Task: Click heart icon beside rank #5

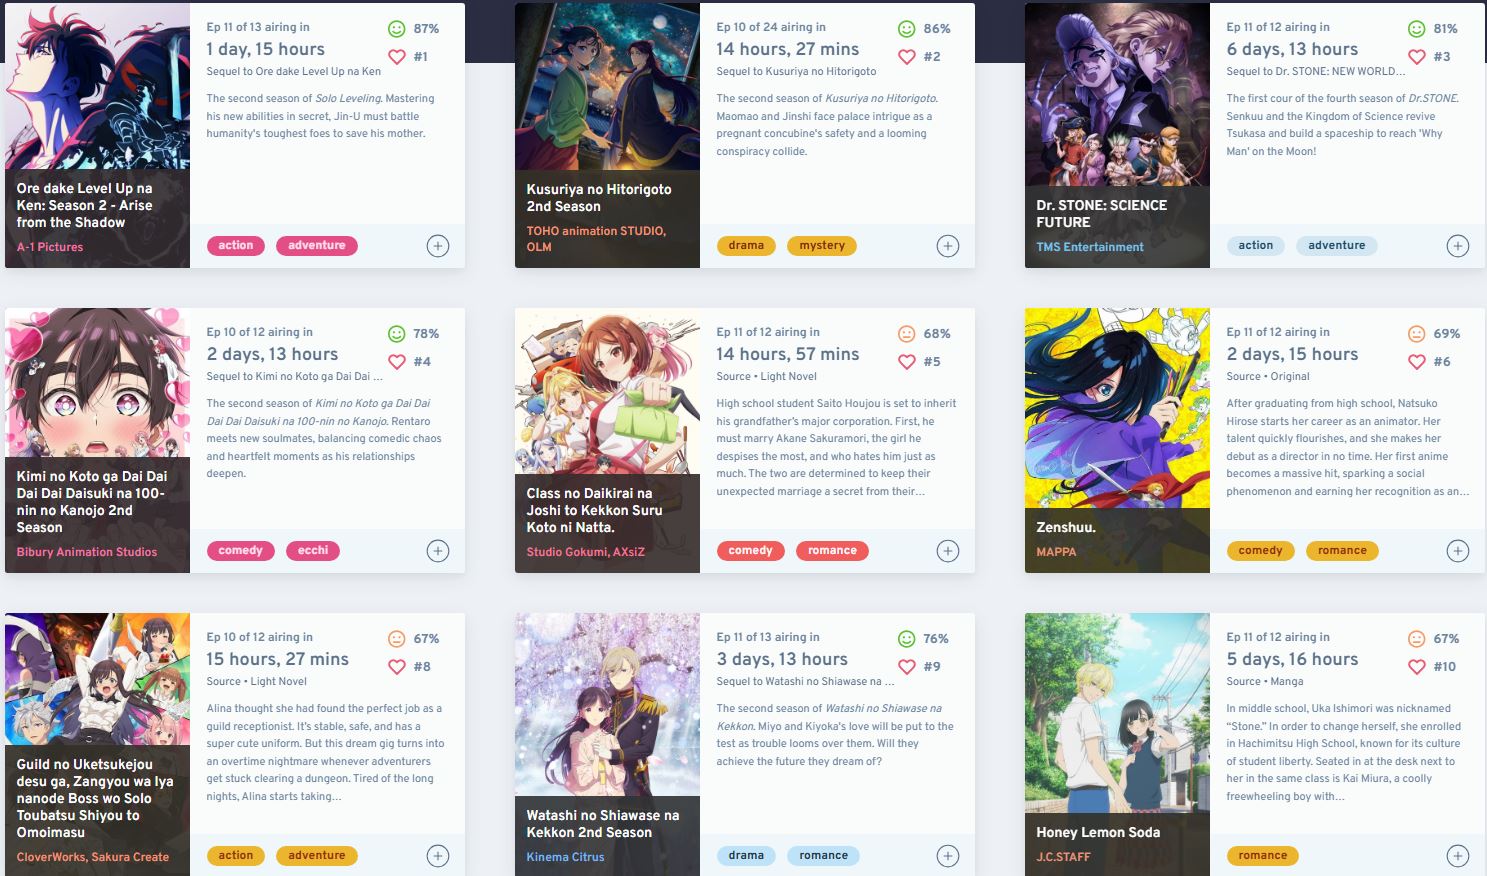Action: (907, 362)
